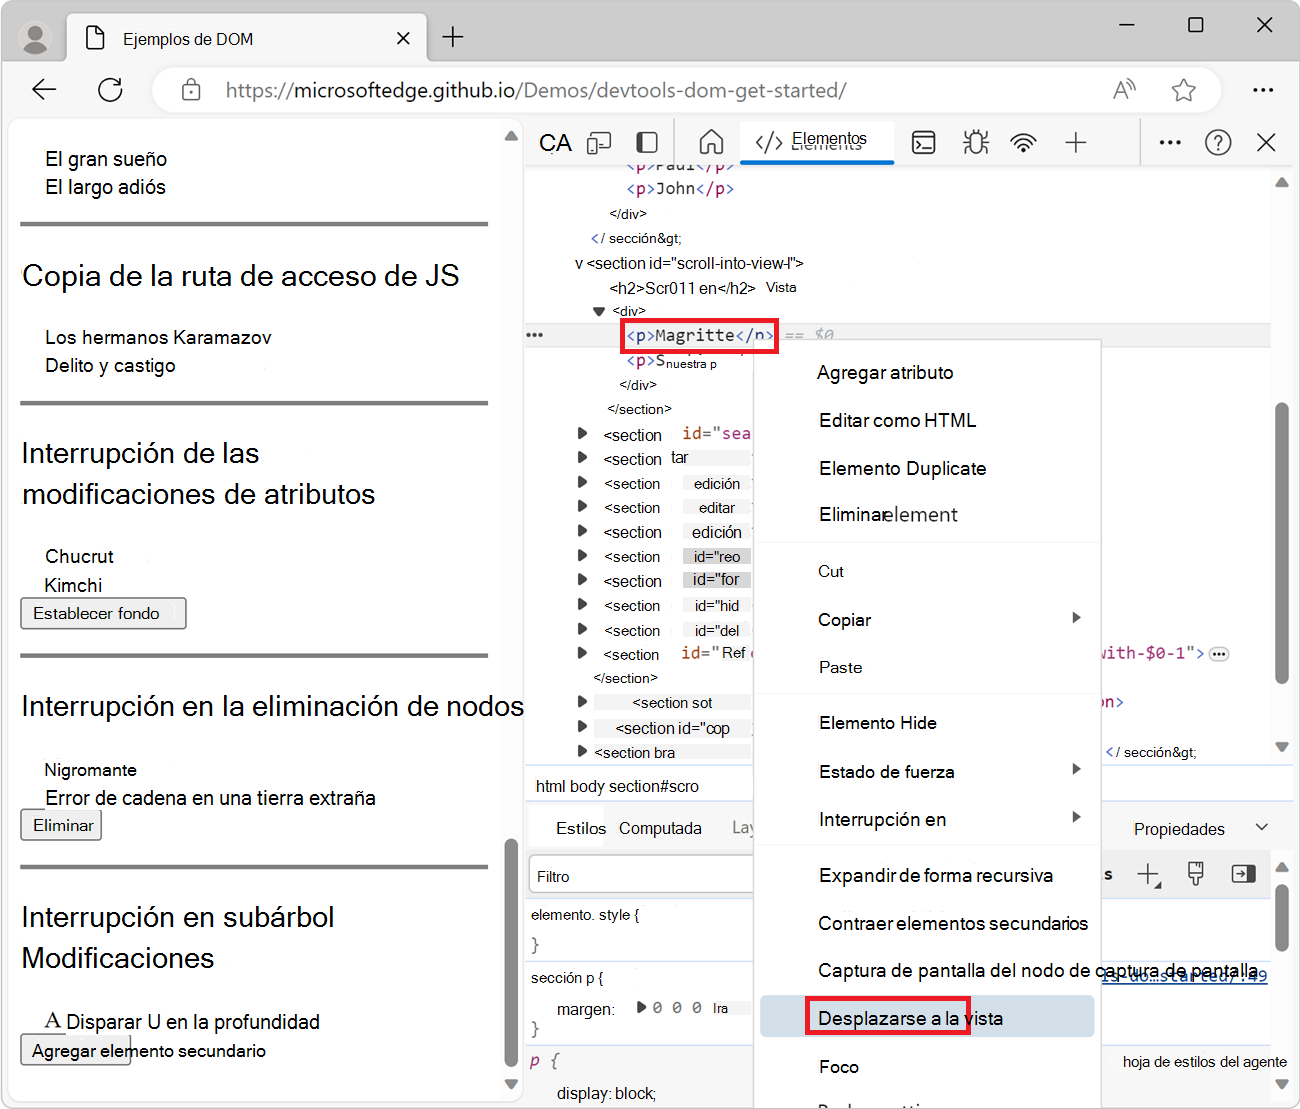Reload the page with the refresh icon
1300x1109 pixels.
110,90
